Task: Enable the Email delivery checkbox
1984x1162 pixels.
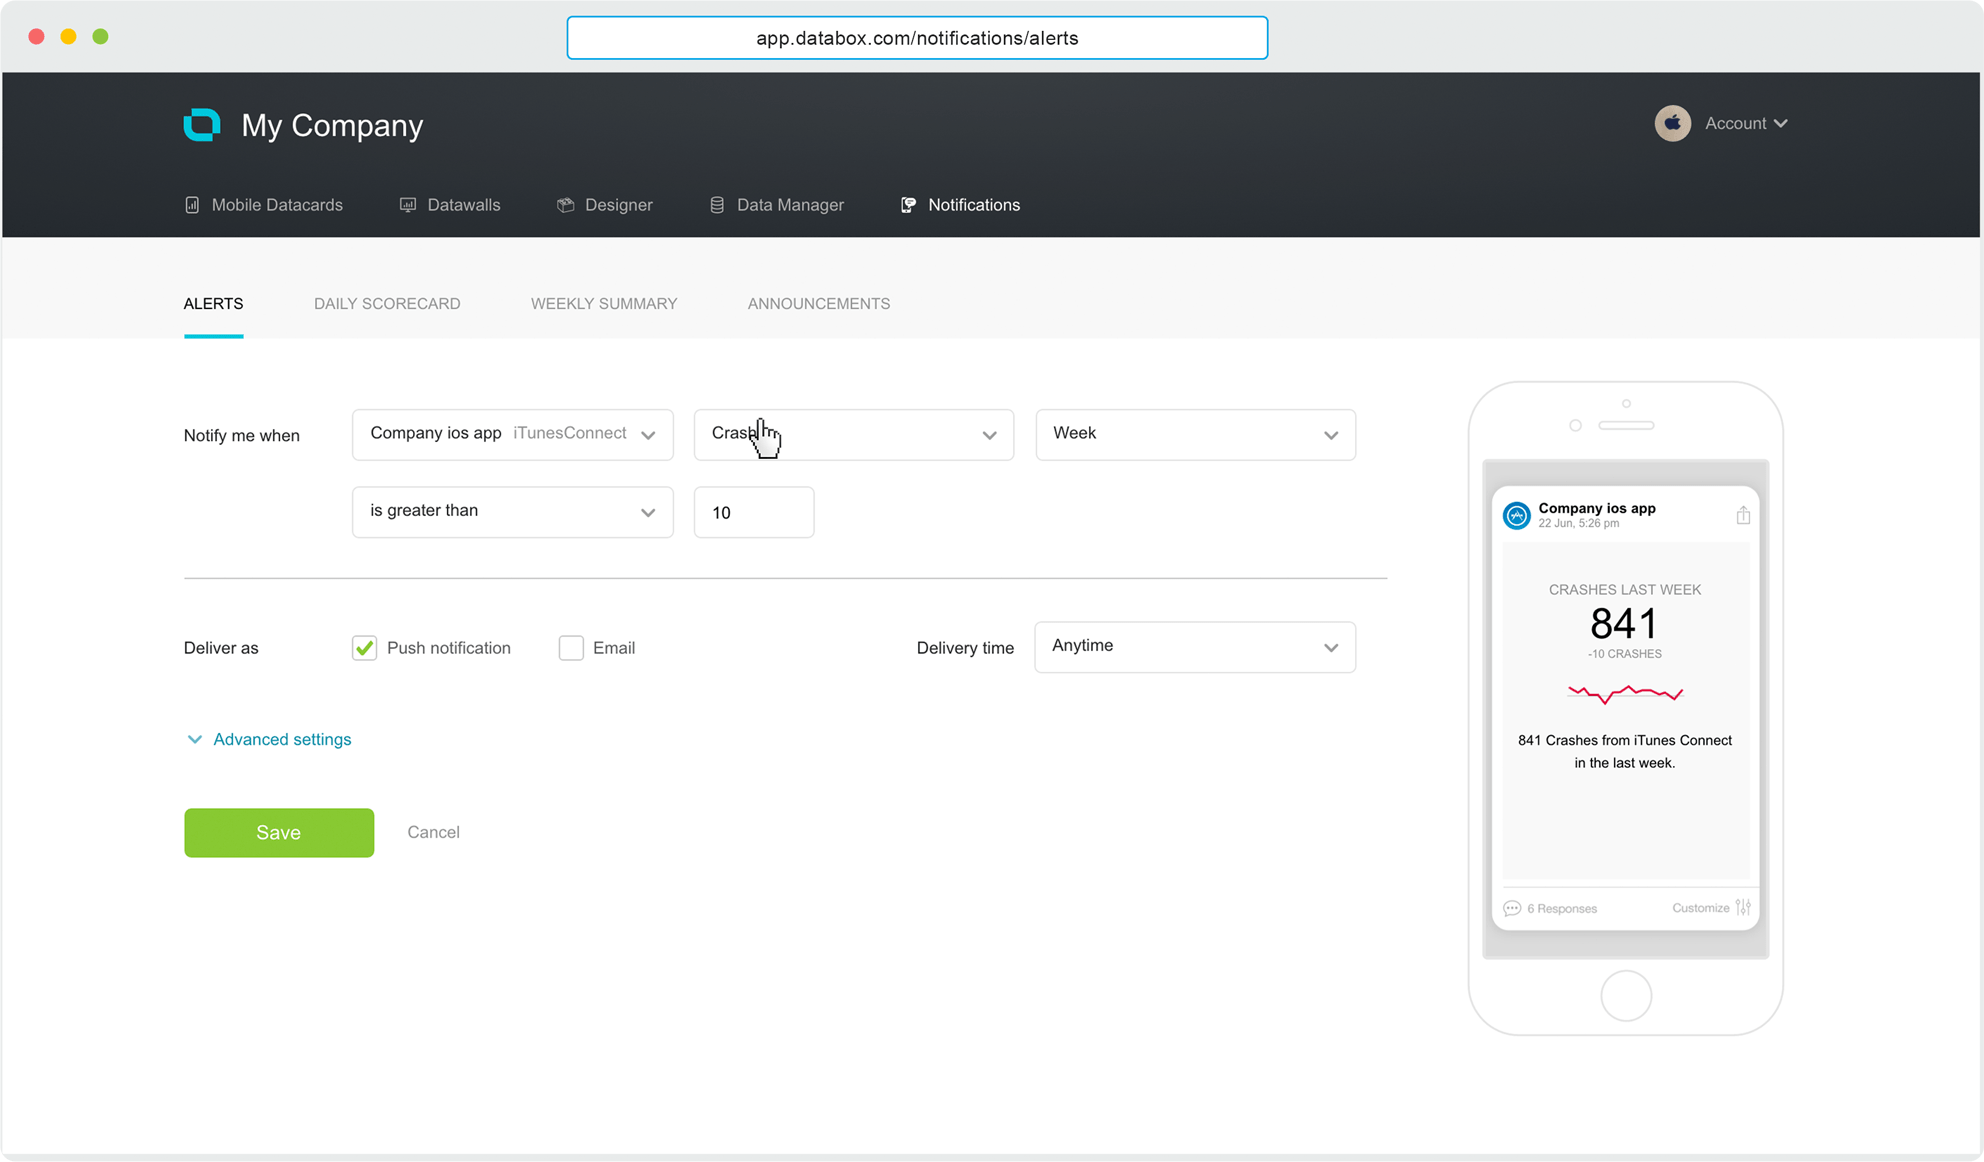Action: pos(571,648)
